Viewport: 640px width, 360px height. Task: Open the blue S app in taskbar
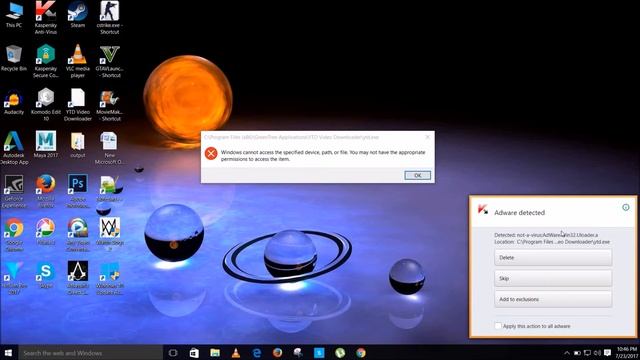319,353
